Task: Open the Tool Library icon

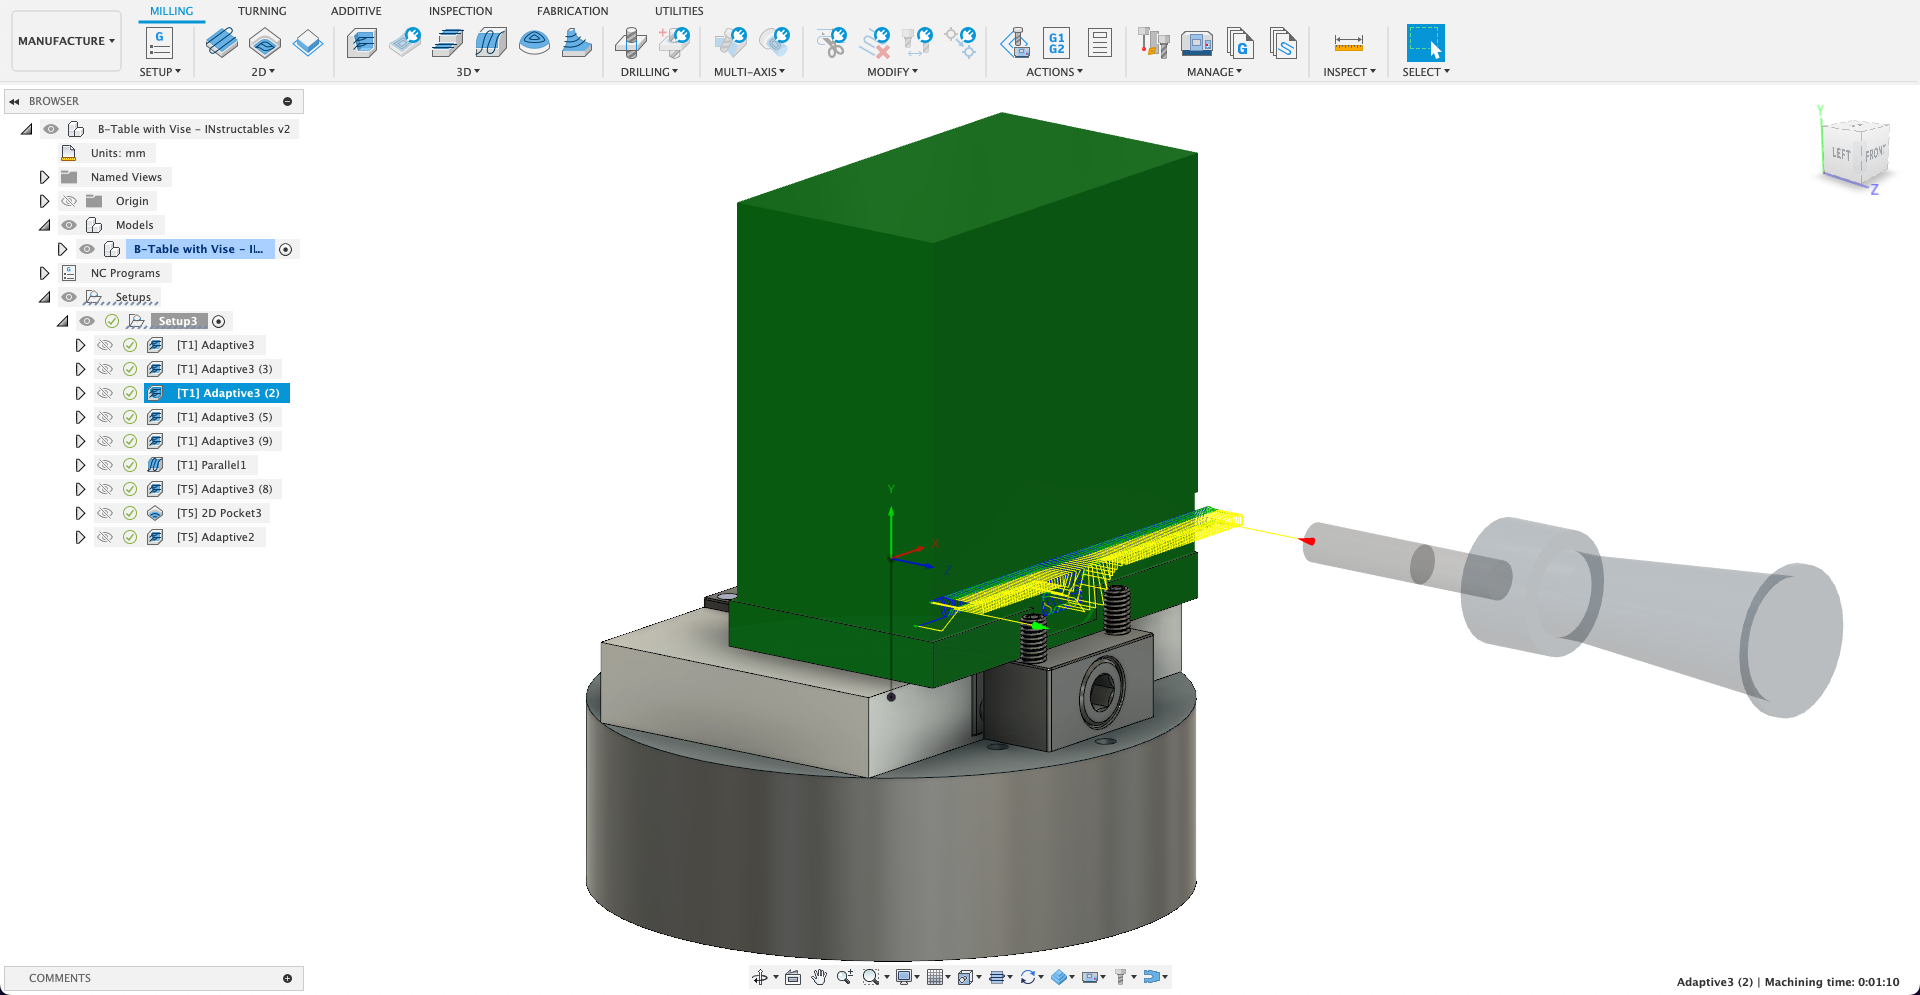Action: (1154, 42)
